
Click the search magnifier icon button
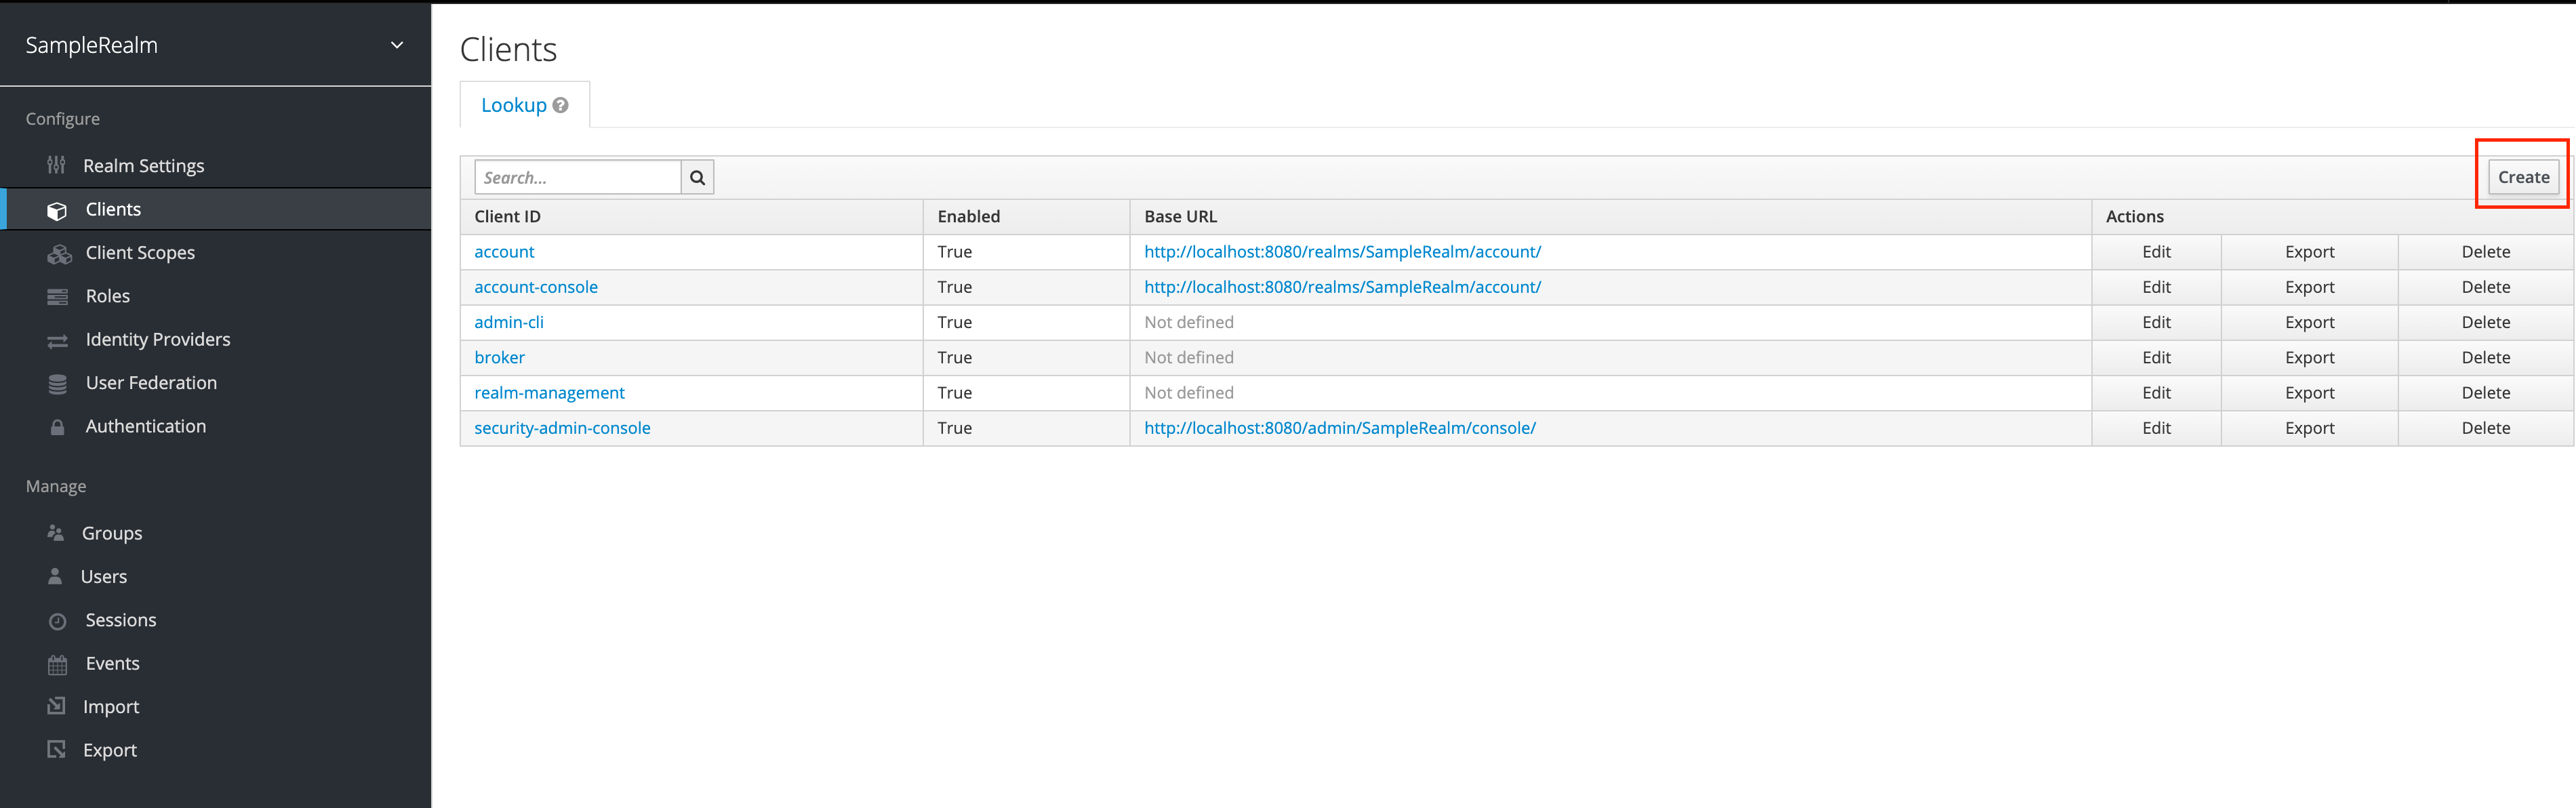(697, 178)
